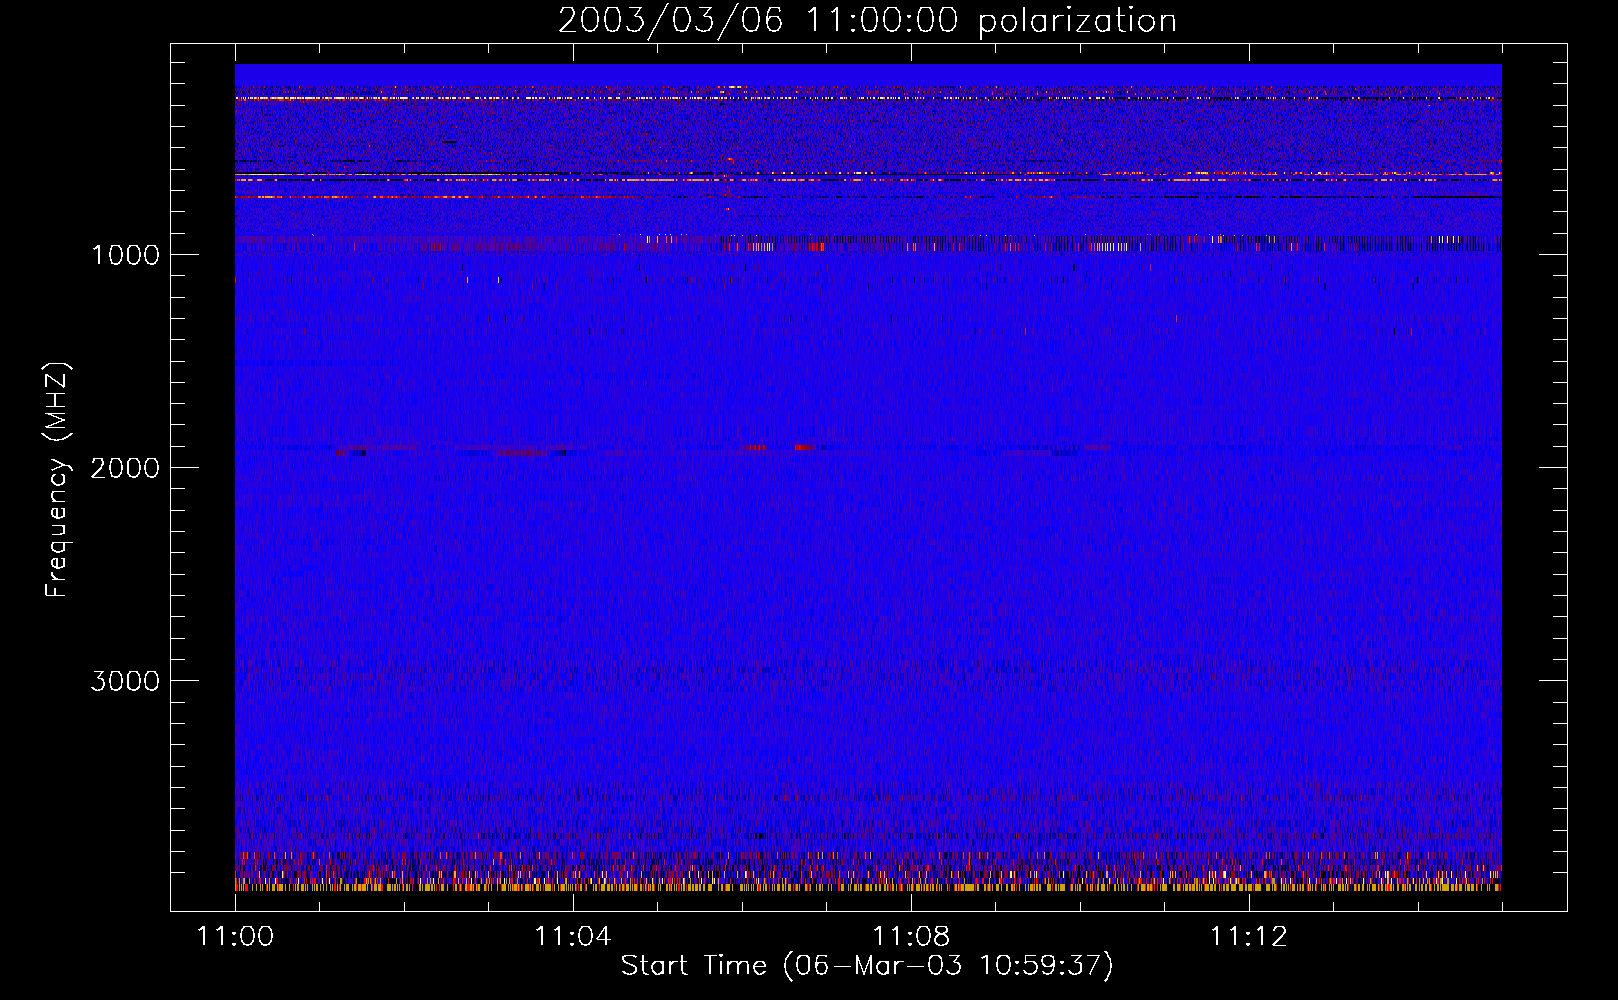Click the plot title '2003/03/06 11:00:00 polarization'

[x=867, y=21]
